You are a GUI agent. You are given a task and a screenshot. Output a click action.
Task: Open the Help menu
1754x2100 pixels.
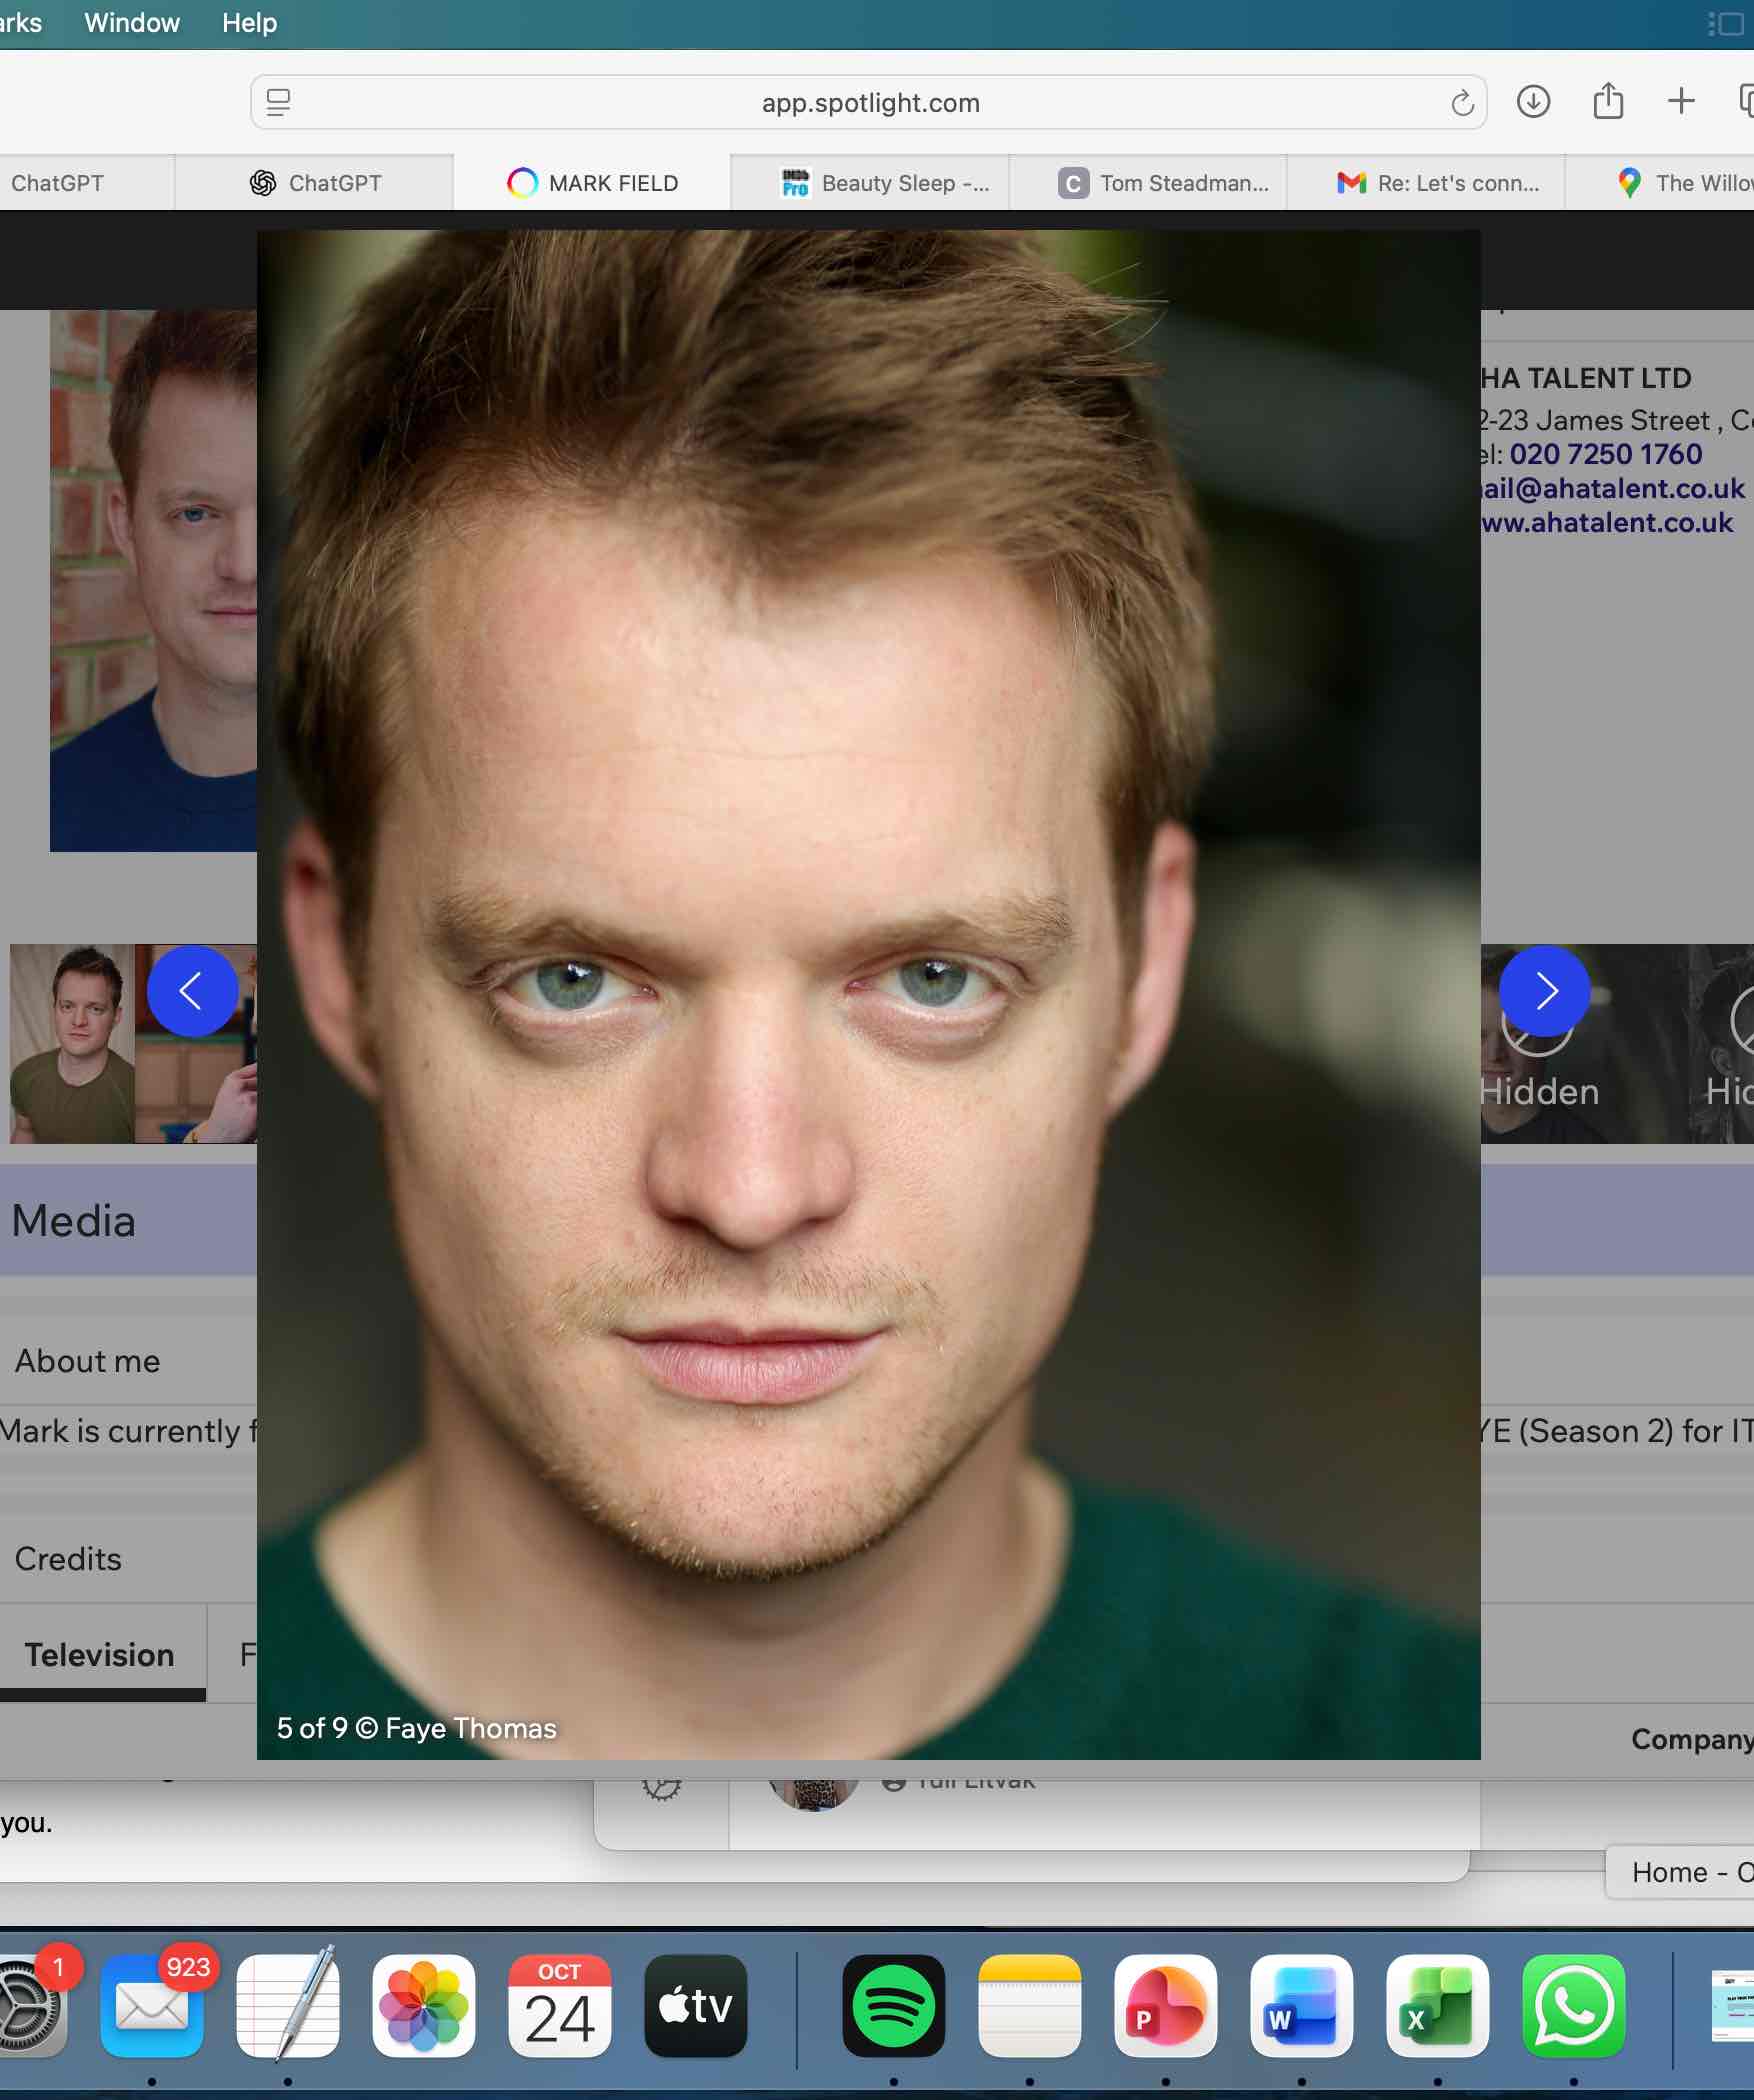249,23
